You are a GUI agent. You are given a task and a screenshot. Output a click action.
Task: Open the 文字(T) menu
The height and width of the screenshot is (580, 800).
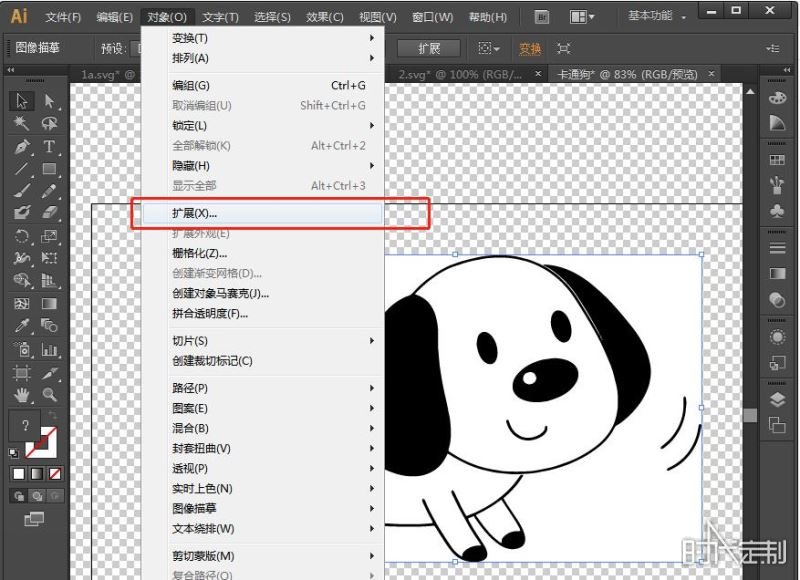coord(220,17)
